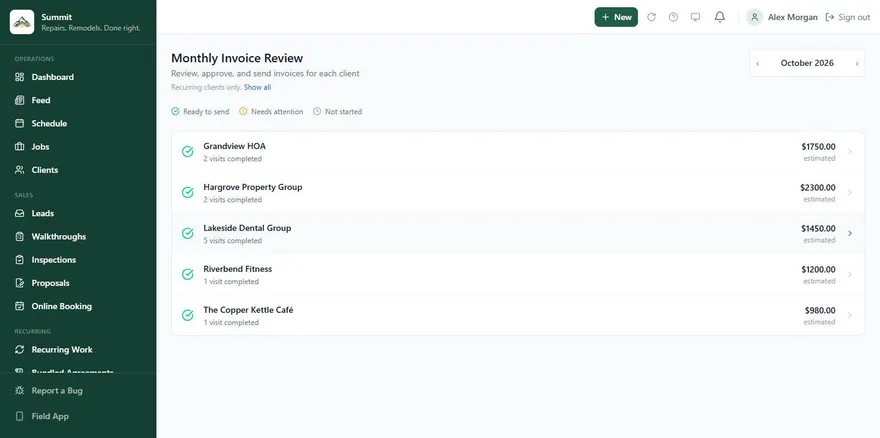This screenshot has width=880, height=438.
Task: Click the Field App phone icon
Action: 20,416
